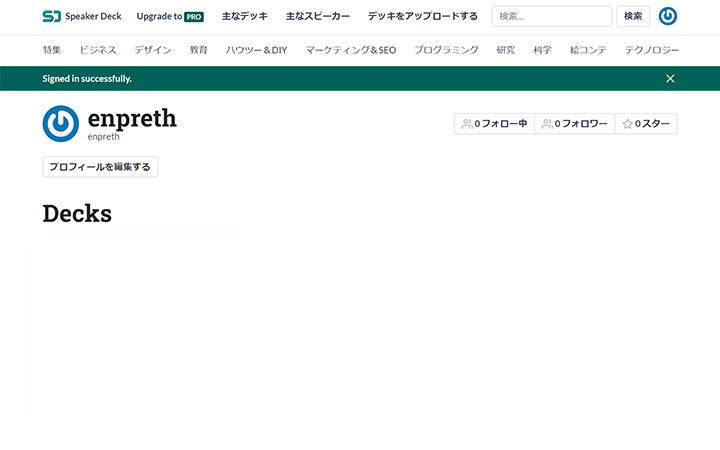Open the マーケティング＆SEO category
720x450 pixels.
pyautogui.click(x=351, y=50)
